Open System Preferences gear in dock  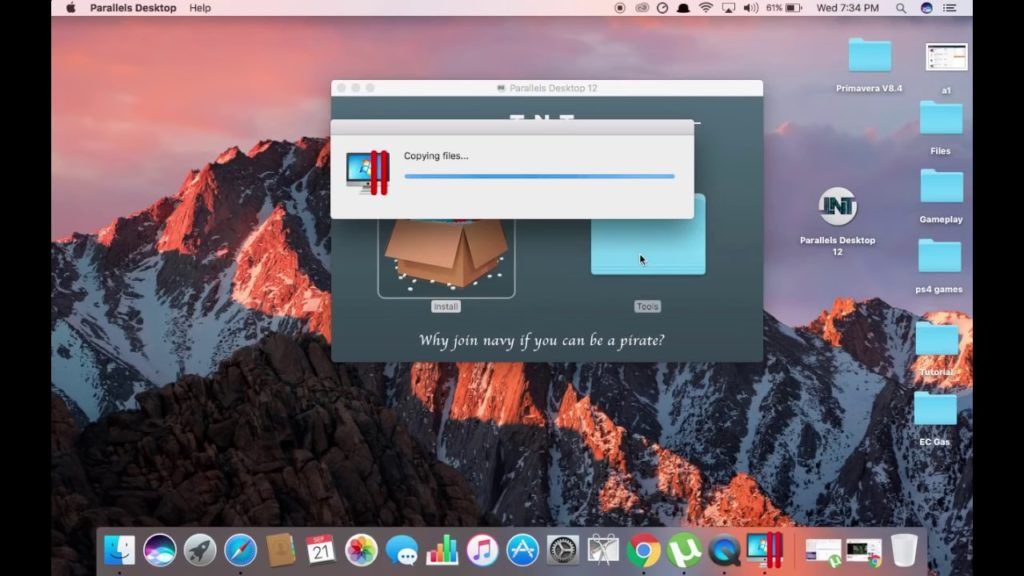[562, 550]
